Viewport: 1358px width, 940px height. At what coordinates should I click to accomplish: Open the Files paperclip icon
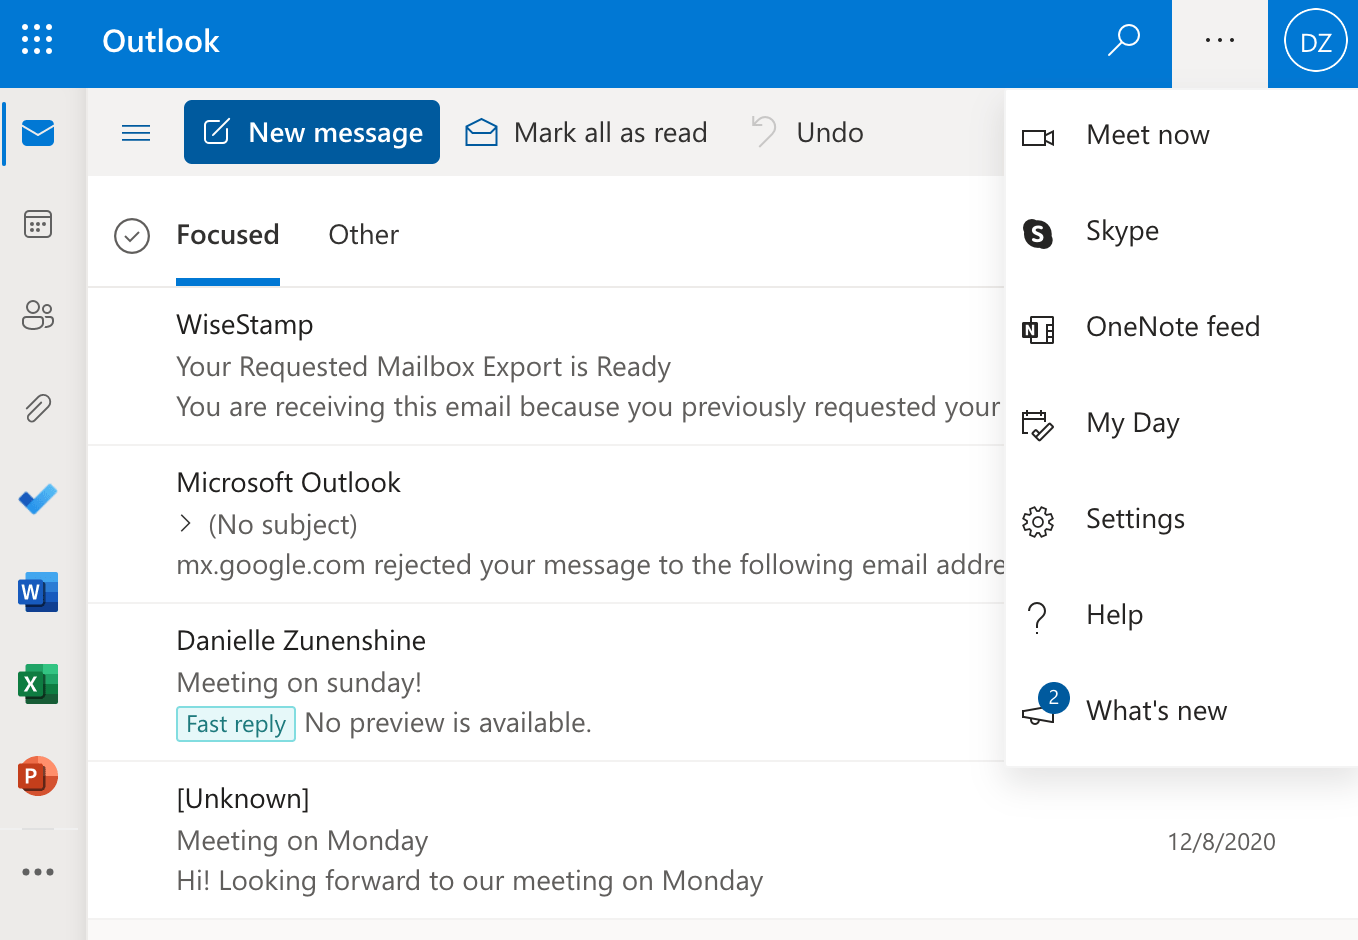pyautogui.click(x=38, y=408)
